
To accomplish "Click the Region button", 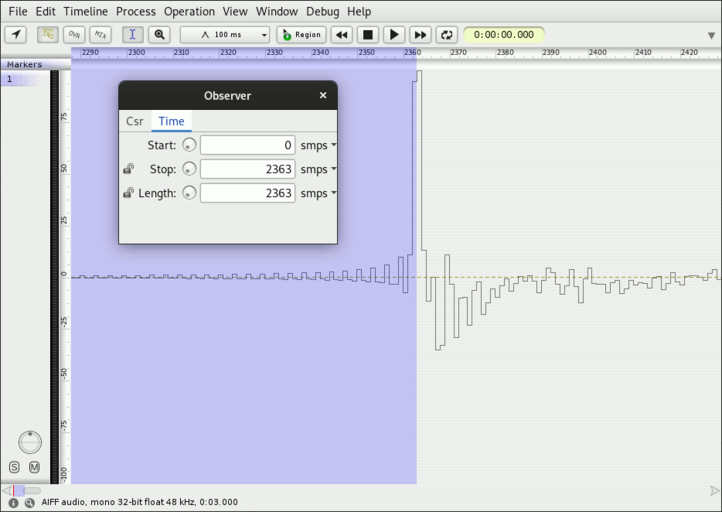I will point(301,34).
